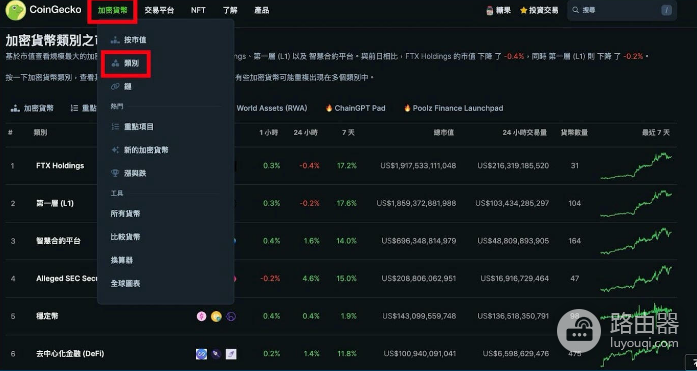Open the 糖果 candy jar rewards
Viewport: 697px width, 371px height.
[x=498, y=10]
